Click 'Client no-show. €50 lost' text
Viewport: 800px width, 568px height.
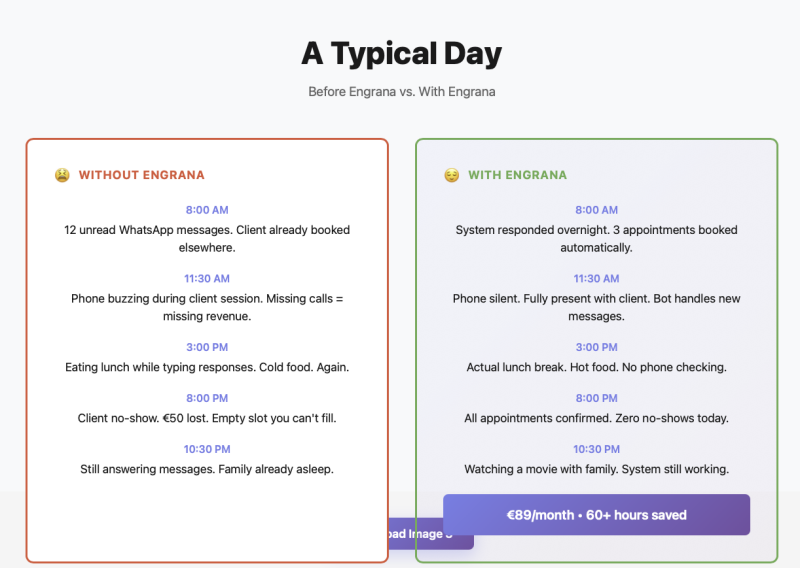207,418
